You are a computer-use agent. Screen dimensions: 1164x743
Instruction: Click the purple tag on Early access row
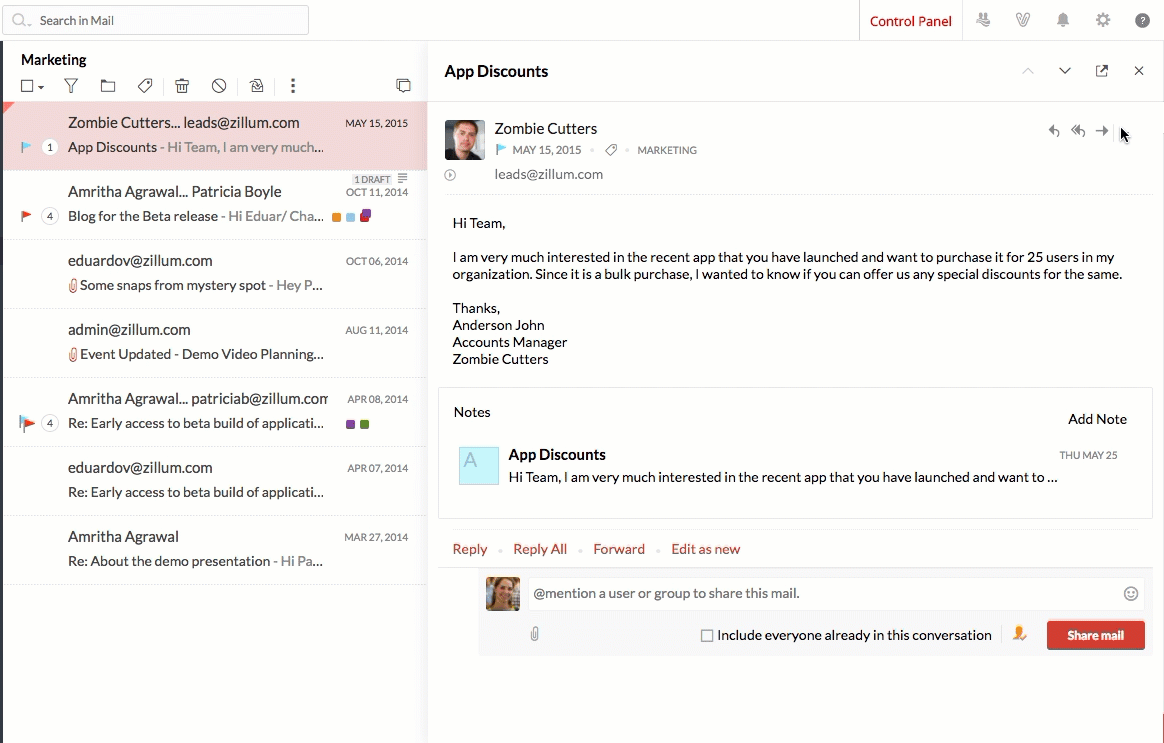(x=350, y=425)
